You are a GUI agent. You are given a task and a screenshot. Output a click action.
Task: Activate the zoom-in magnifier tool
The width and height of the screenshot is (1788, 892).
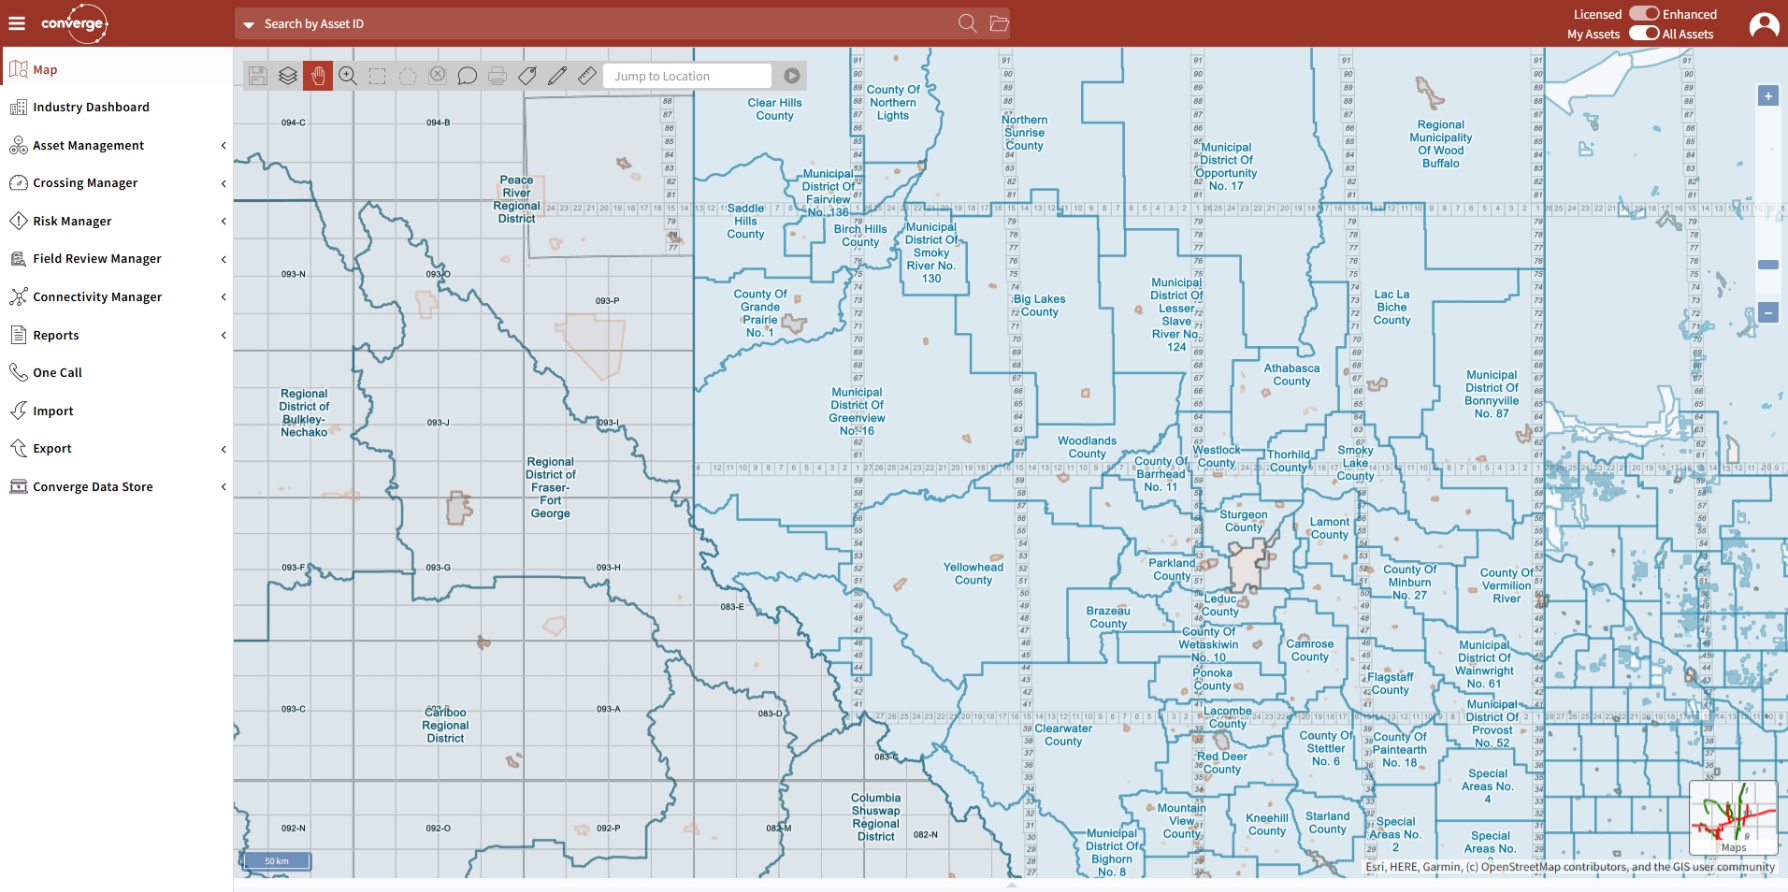point(347,76)
